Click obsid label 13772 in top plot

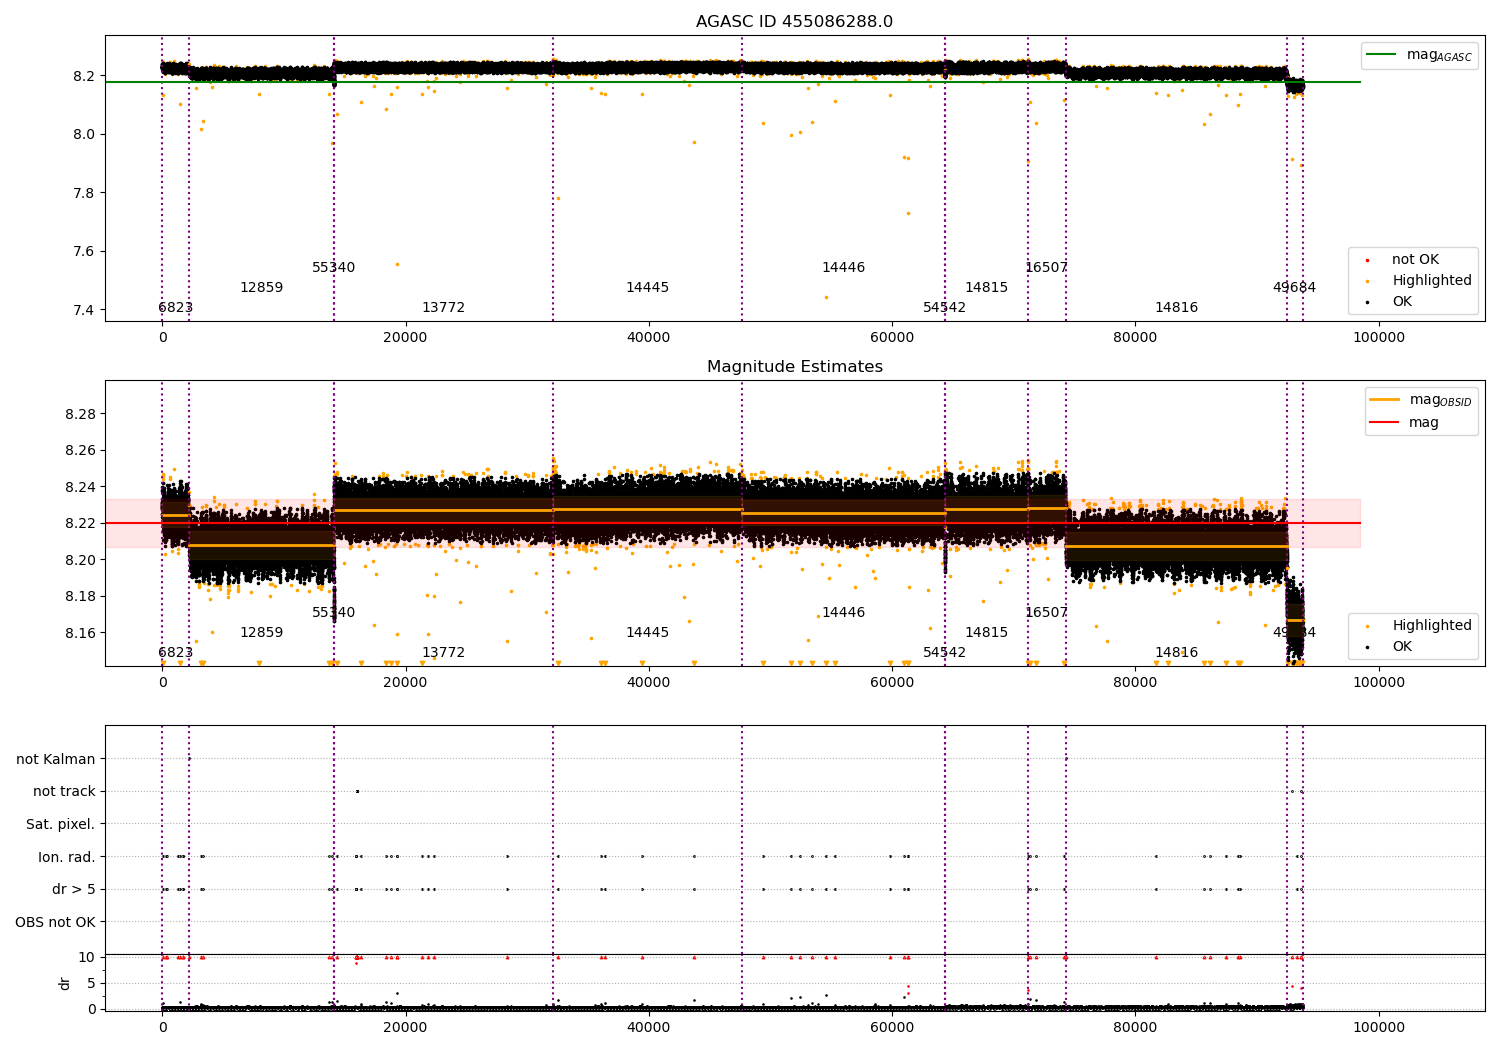(x=443, y=308)
